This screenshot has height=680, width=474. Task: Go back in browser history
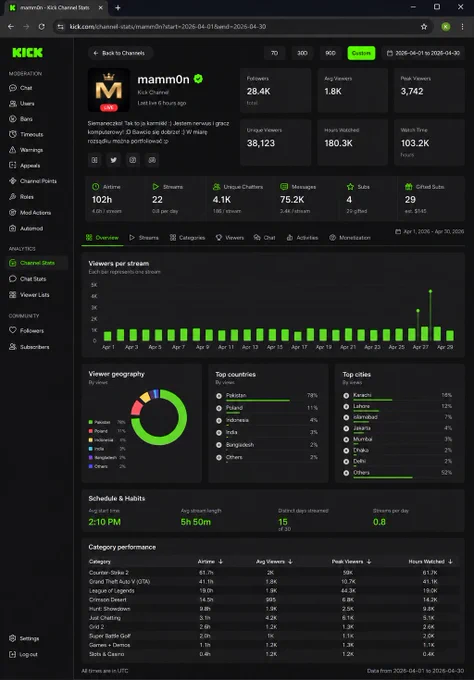tap(11, 26)
